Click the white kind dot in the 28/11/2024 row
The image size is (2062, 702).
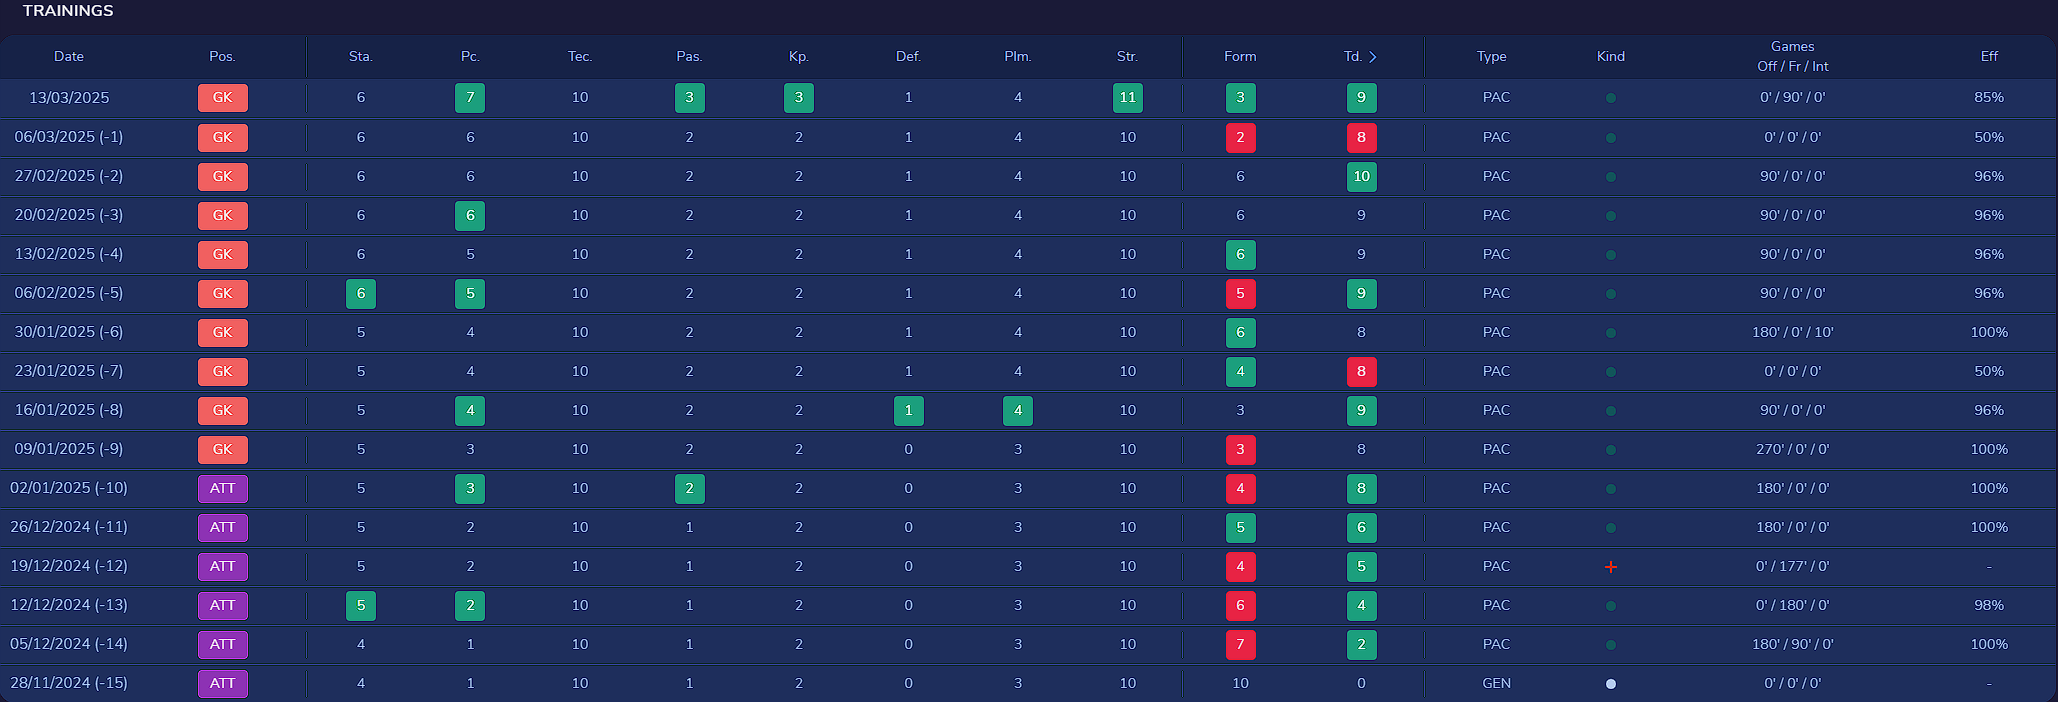coord(1610,684)
